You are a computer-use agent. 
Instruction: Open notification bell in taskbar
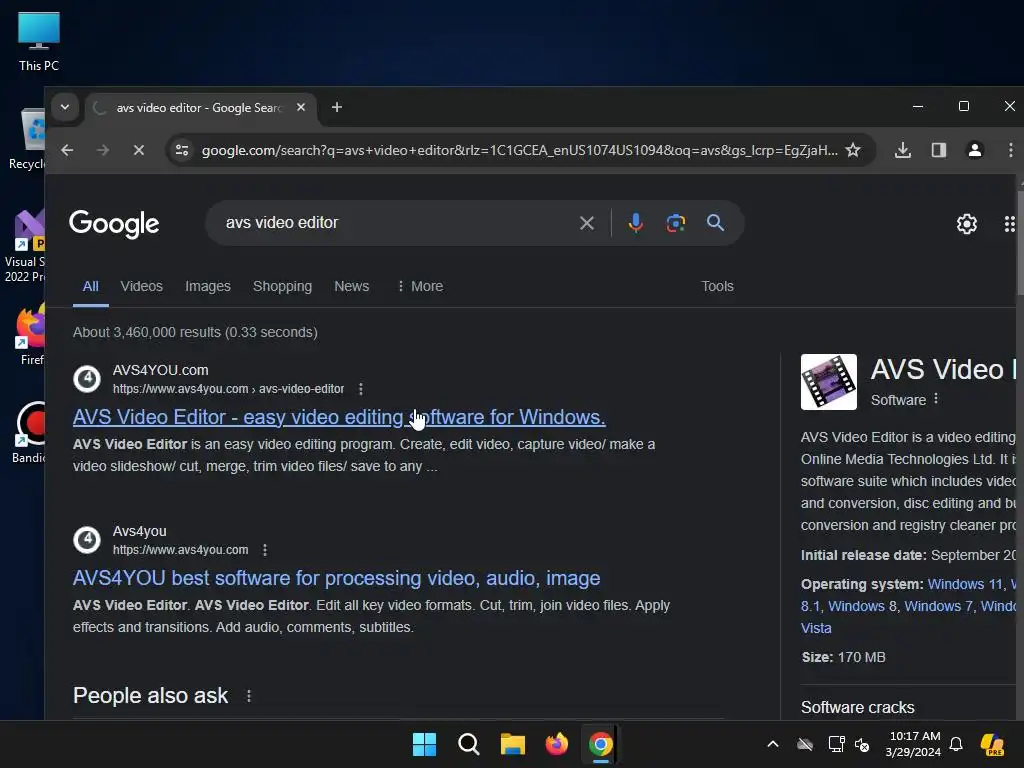(x=956, y=744)
